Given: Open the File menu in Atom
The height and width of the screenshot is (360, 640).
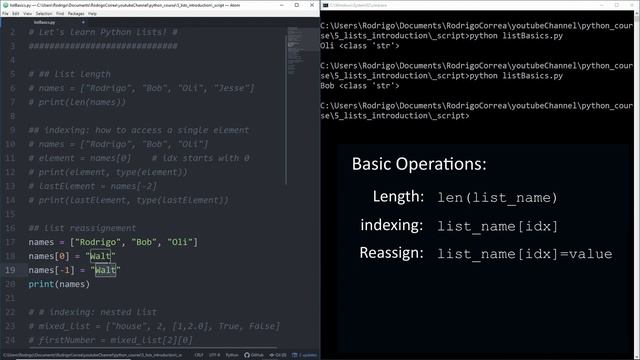Looking at the screenshot, I should pos(5,13).
